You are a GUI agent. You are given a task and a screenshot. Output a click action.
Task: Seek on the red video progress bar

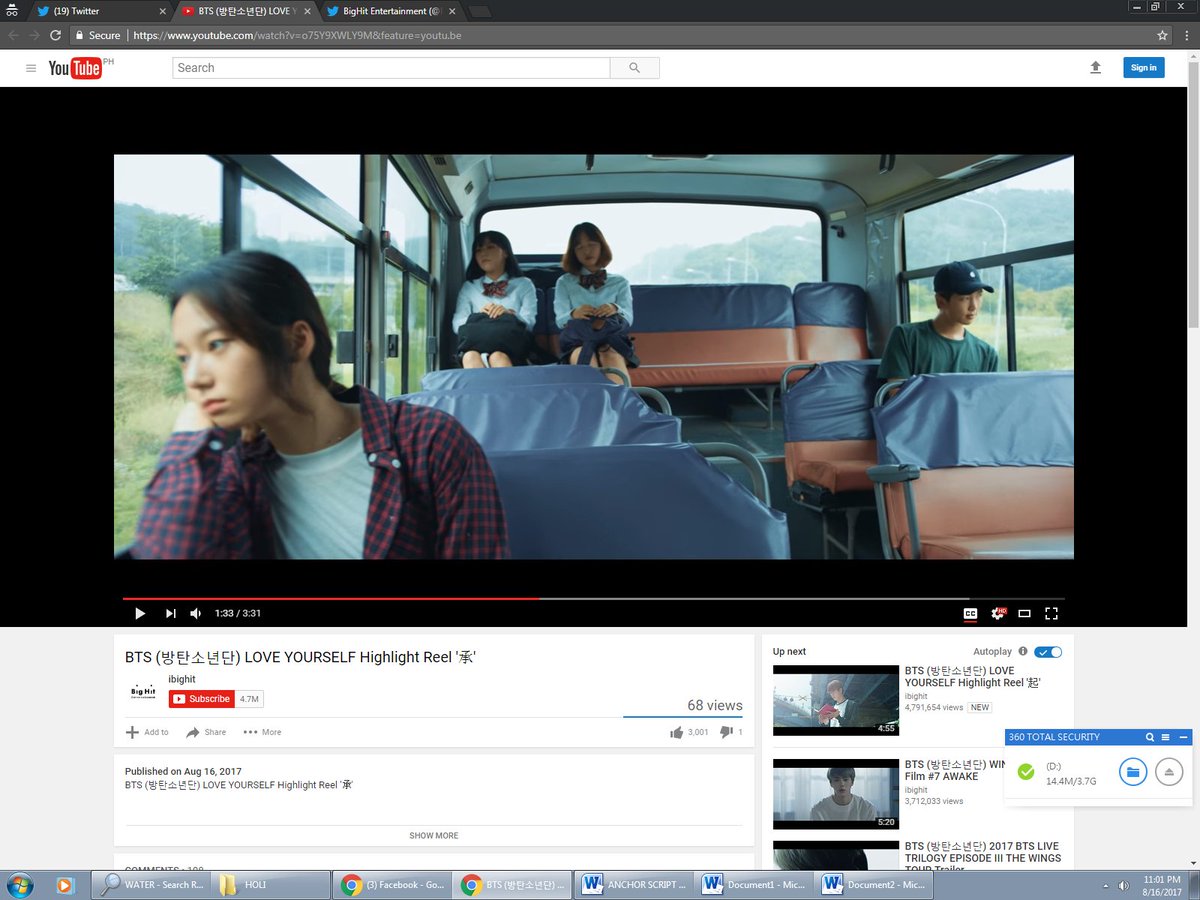(x=594, y=598)
